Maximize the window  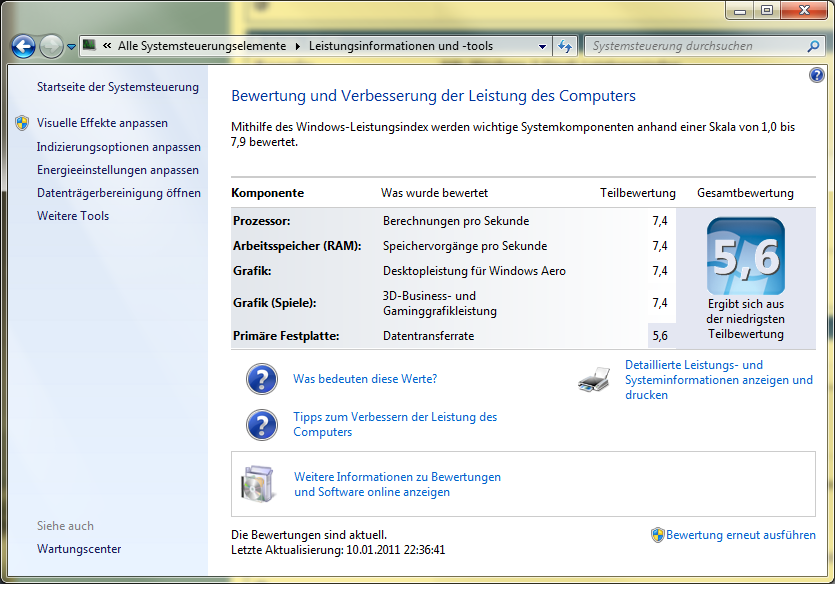pyautogui.click(x=767, y=10)
